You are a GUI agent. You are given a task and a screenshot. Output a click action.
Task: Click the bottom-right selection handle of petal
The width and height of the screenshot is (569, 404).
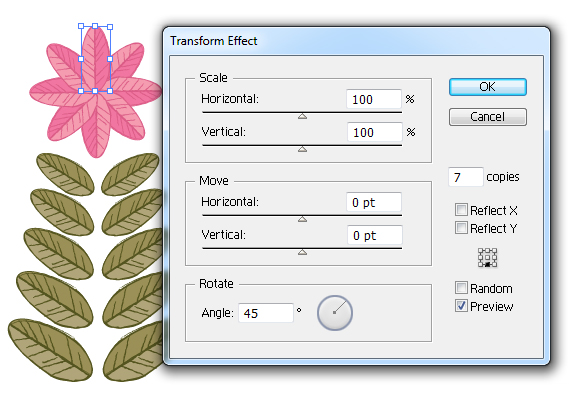110,91
